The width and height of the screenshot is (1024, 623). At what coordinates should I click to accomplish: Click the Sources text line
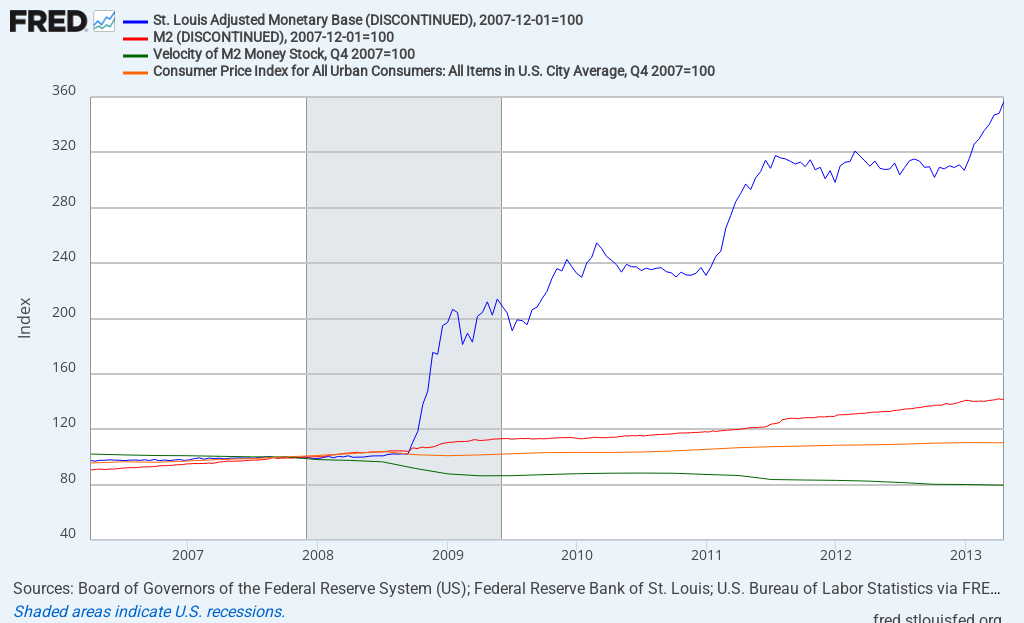pos(506,588)
